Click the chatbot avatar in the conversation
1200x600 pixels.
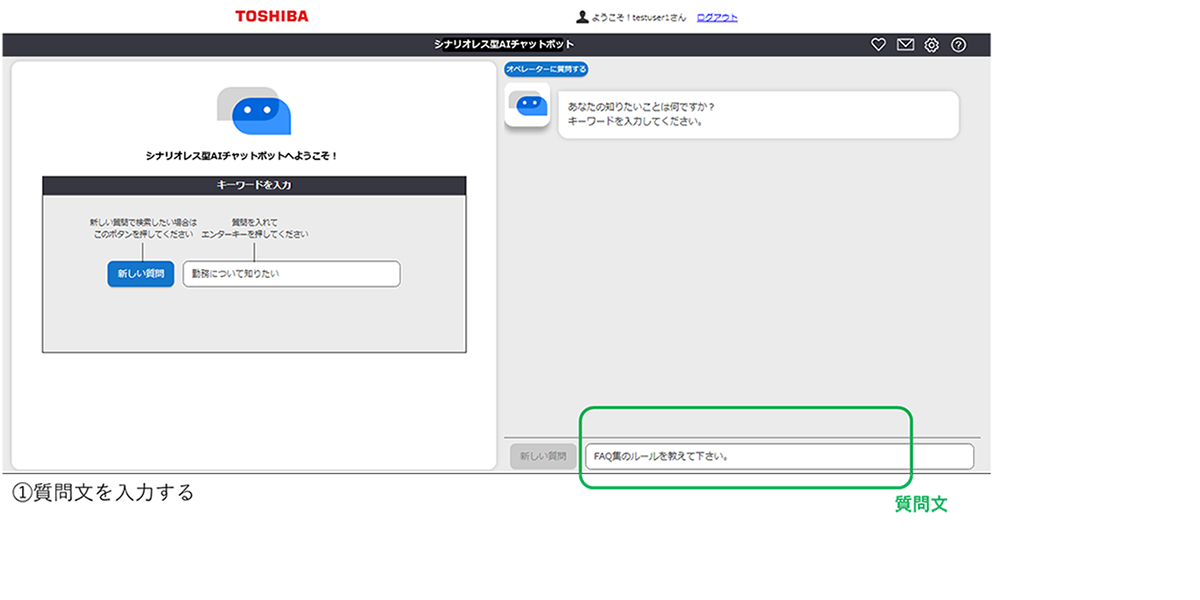[527, 104]
